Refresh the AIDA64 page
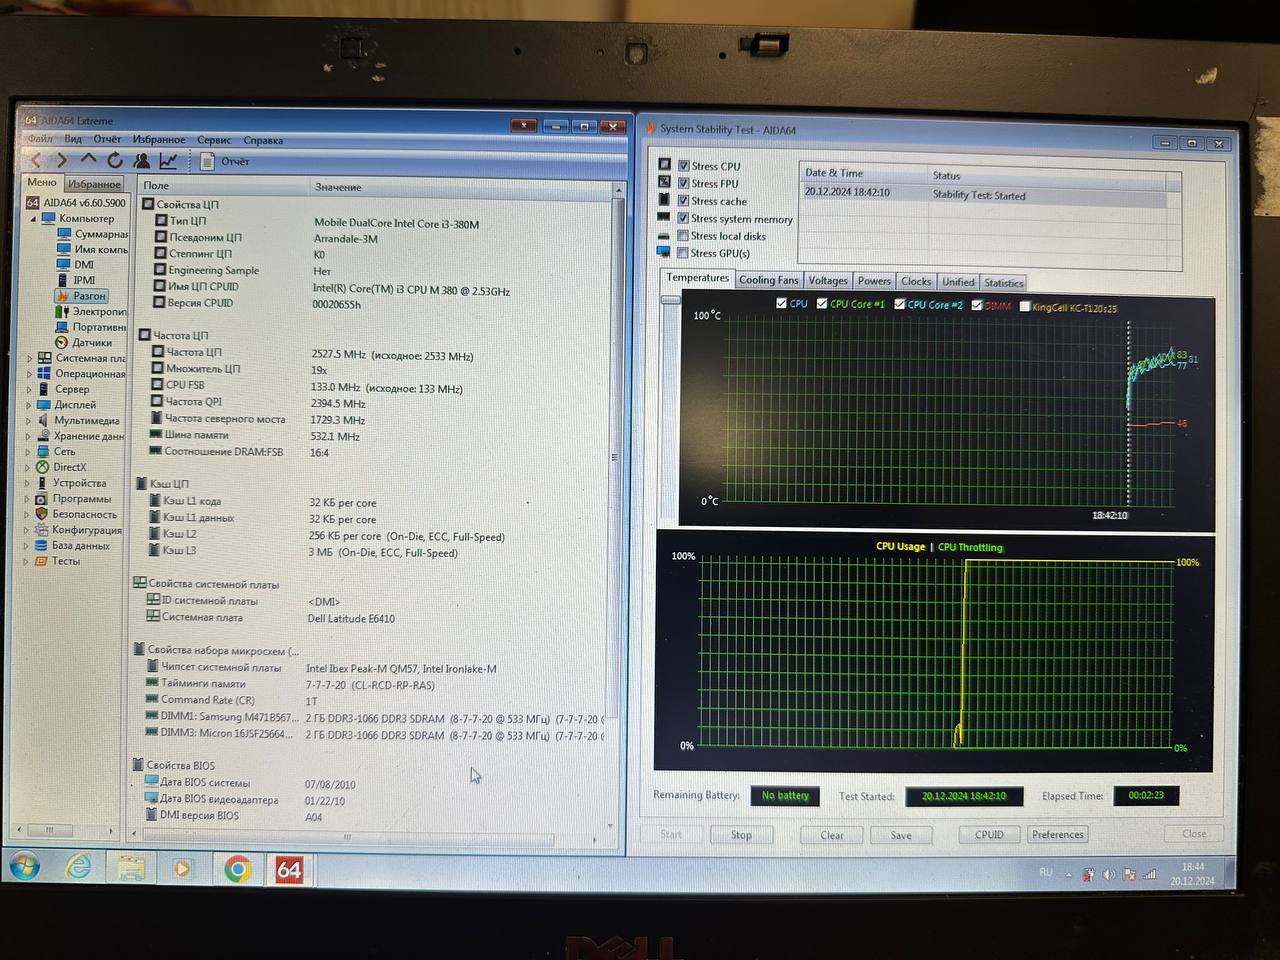The image size is (1280, 960). [115, 160]
